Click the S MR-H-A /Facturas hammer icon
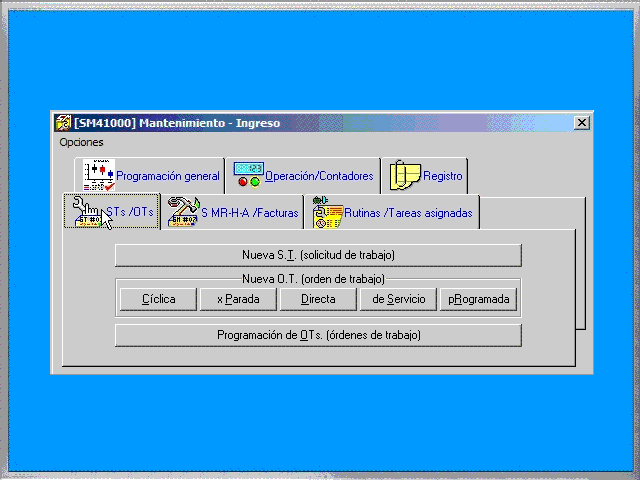 (x=184, y=212)
